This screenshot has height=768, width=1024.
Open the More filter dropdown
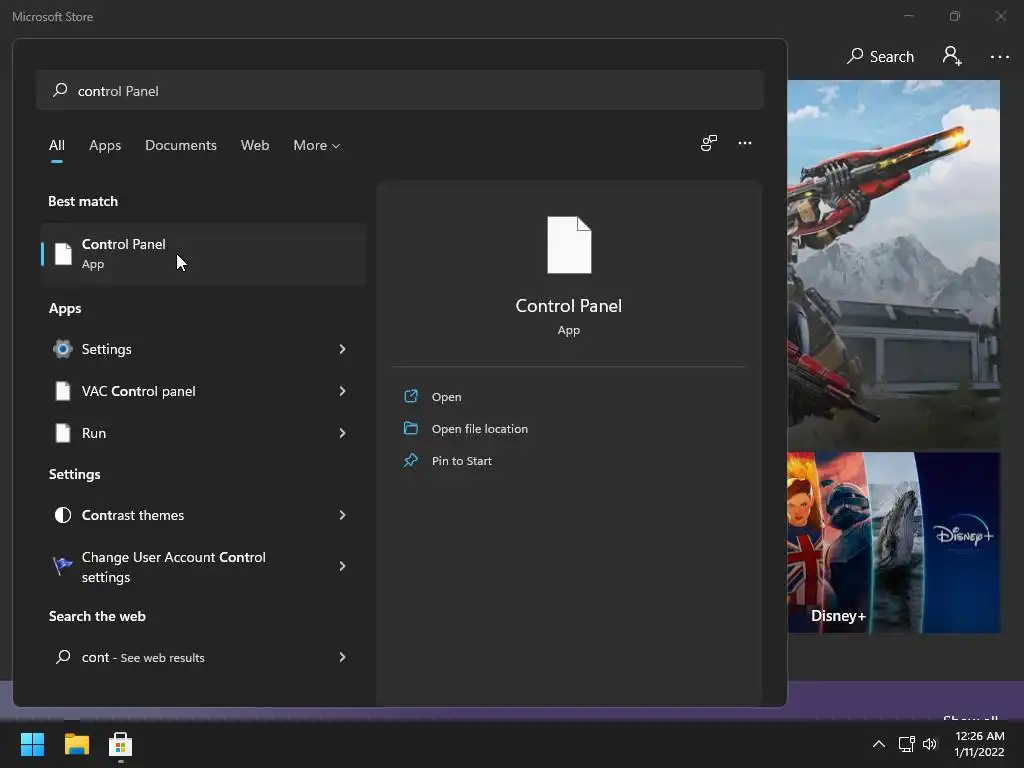317,146
